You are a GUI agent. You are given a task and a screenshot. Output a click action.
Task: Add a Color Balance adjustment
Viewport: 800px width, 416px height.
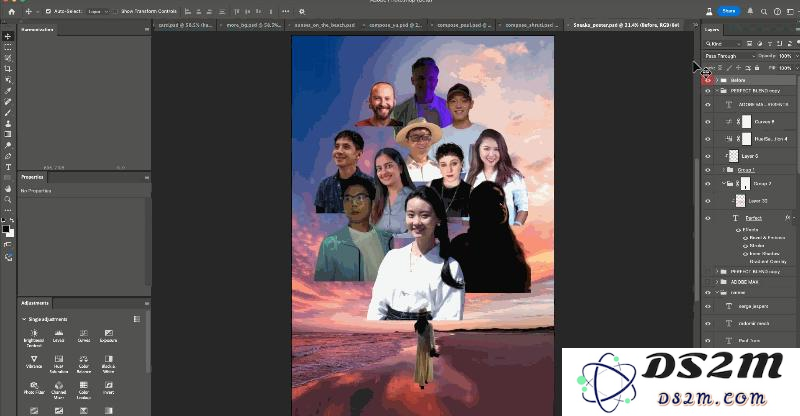tap(84, 364)
